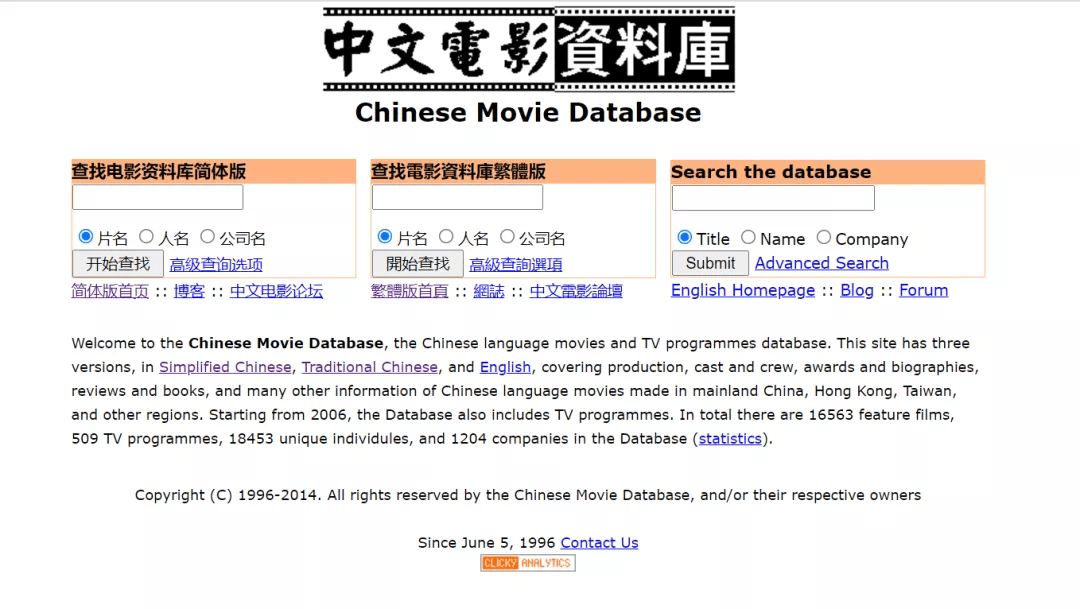
Task: Focus the simplified Chinese search input field
Action: pyautogui.click(x=158, y=197)
